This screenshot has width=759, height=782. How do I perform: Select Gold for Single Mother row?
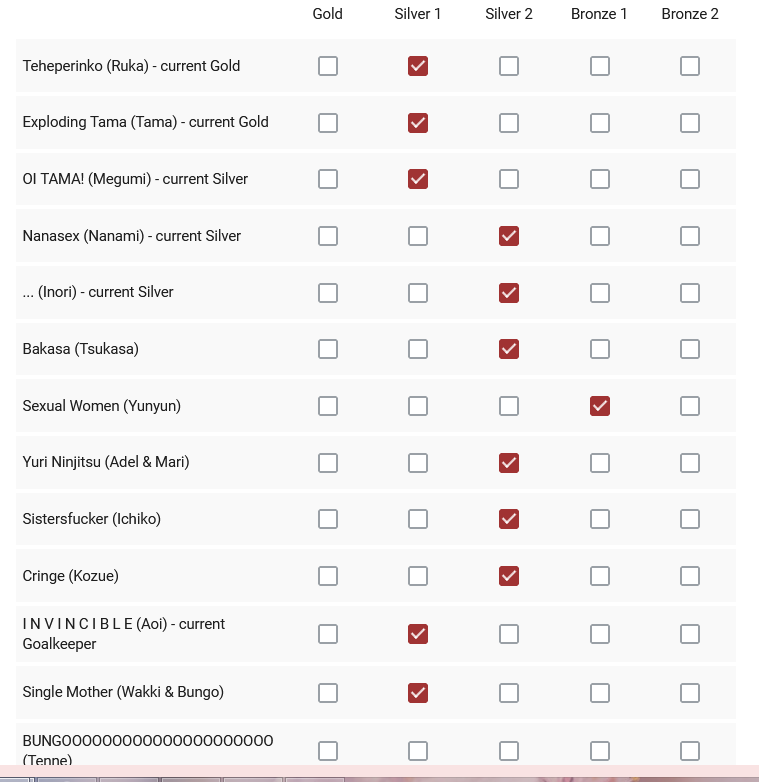[x=327, y=692]
